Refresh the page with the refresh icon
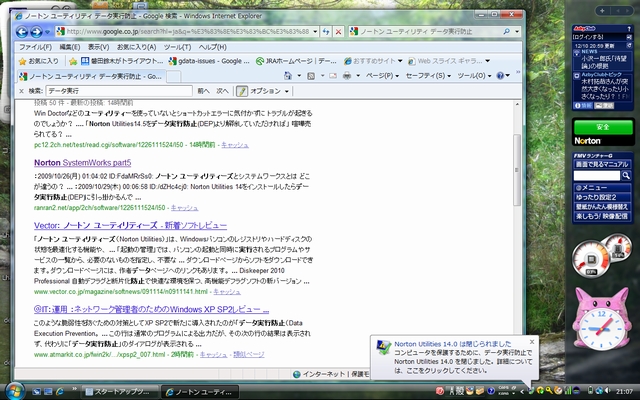This screenshot has height=400, width=640. [x=326, y=31]
